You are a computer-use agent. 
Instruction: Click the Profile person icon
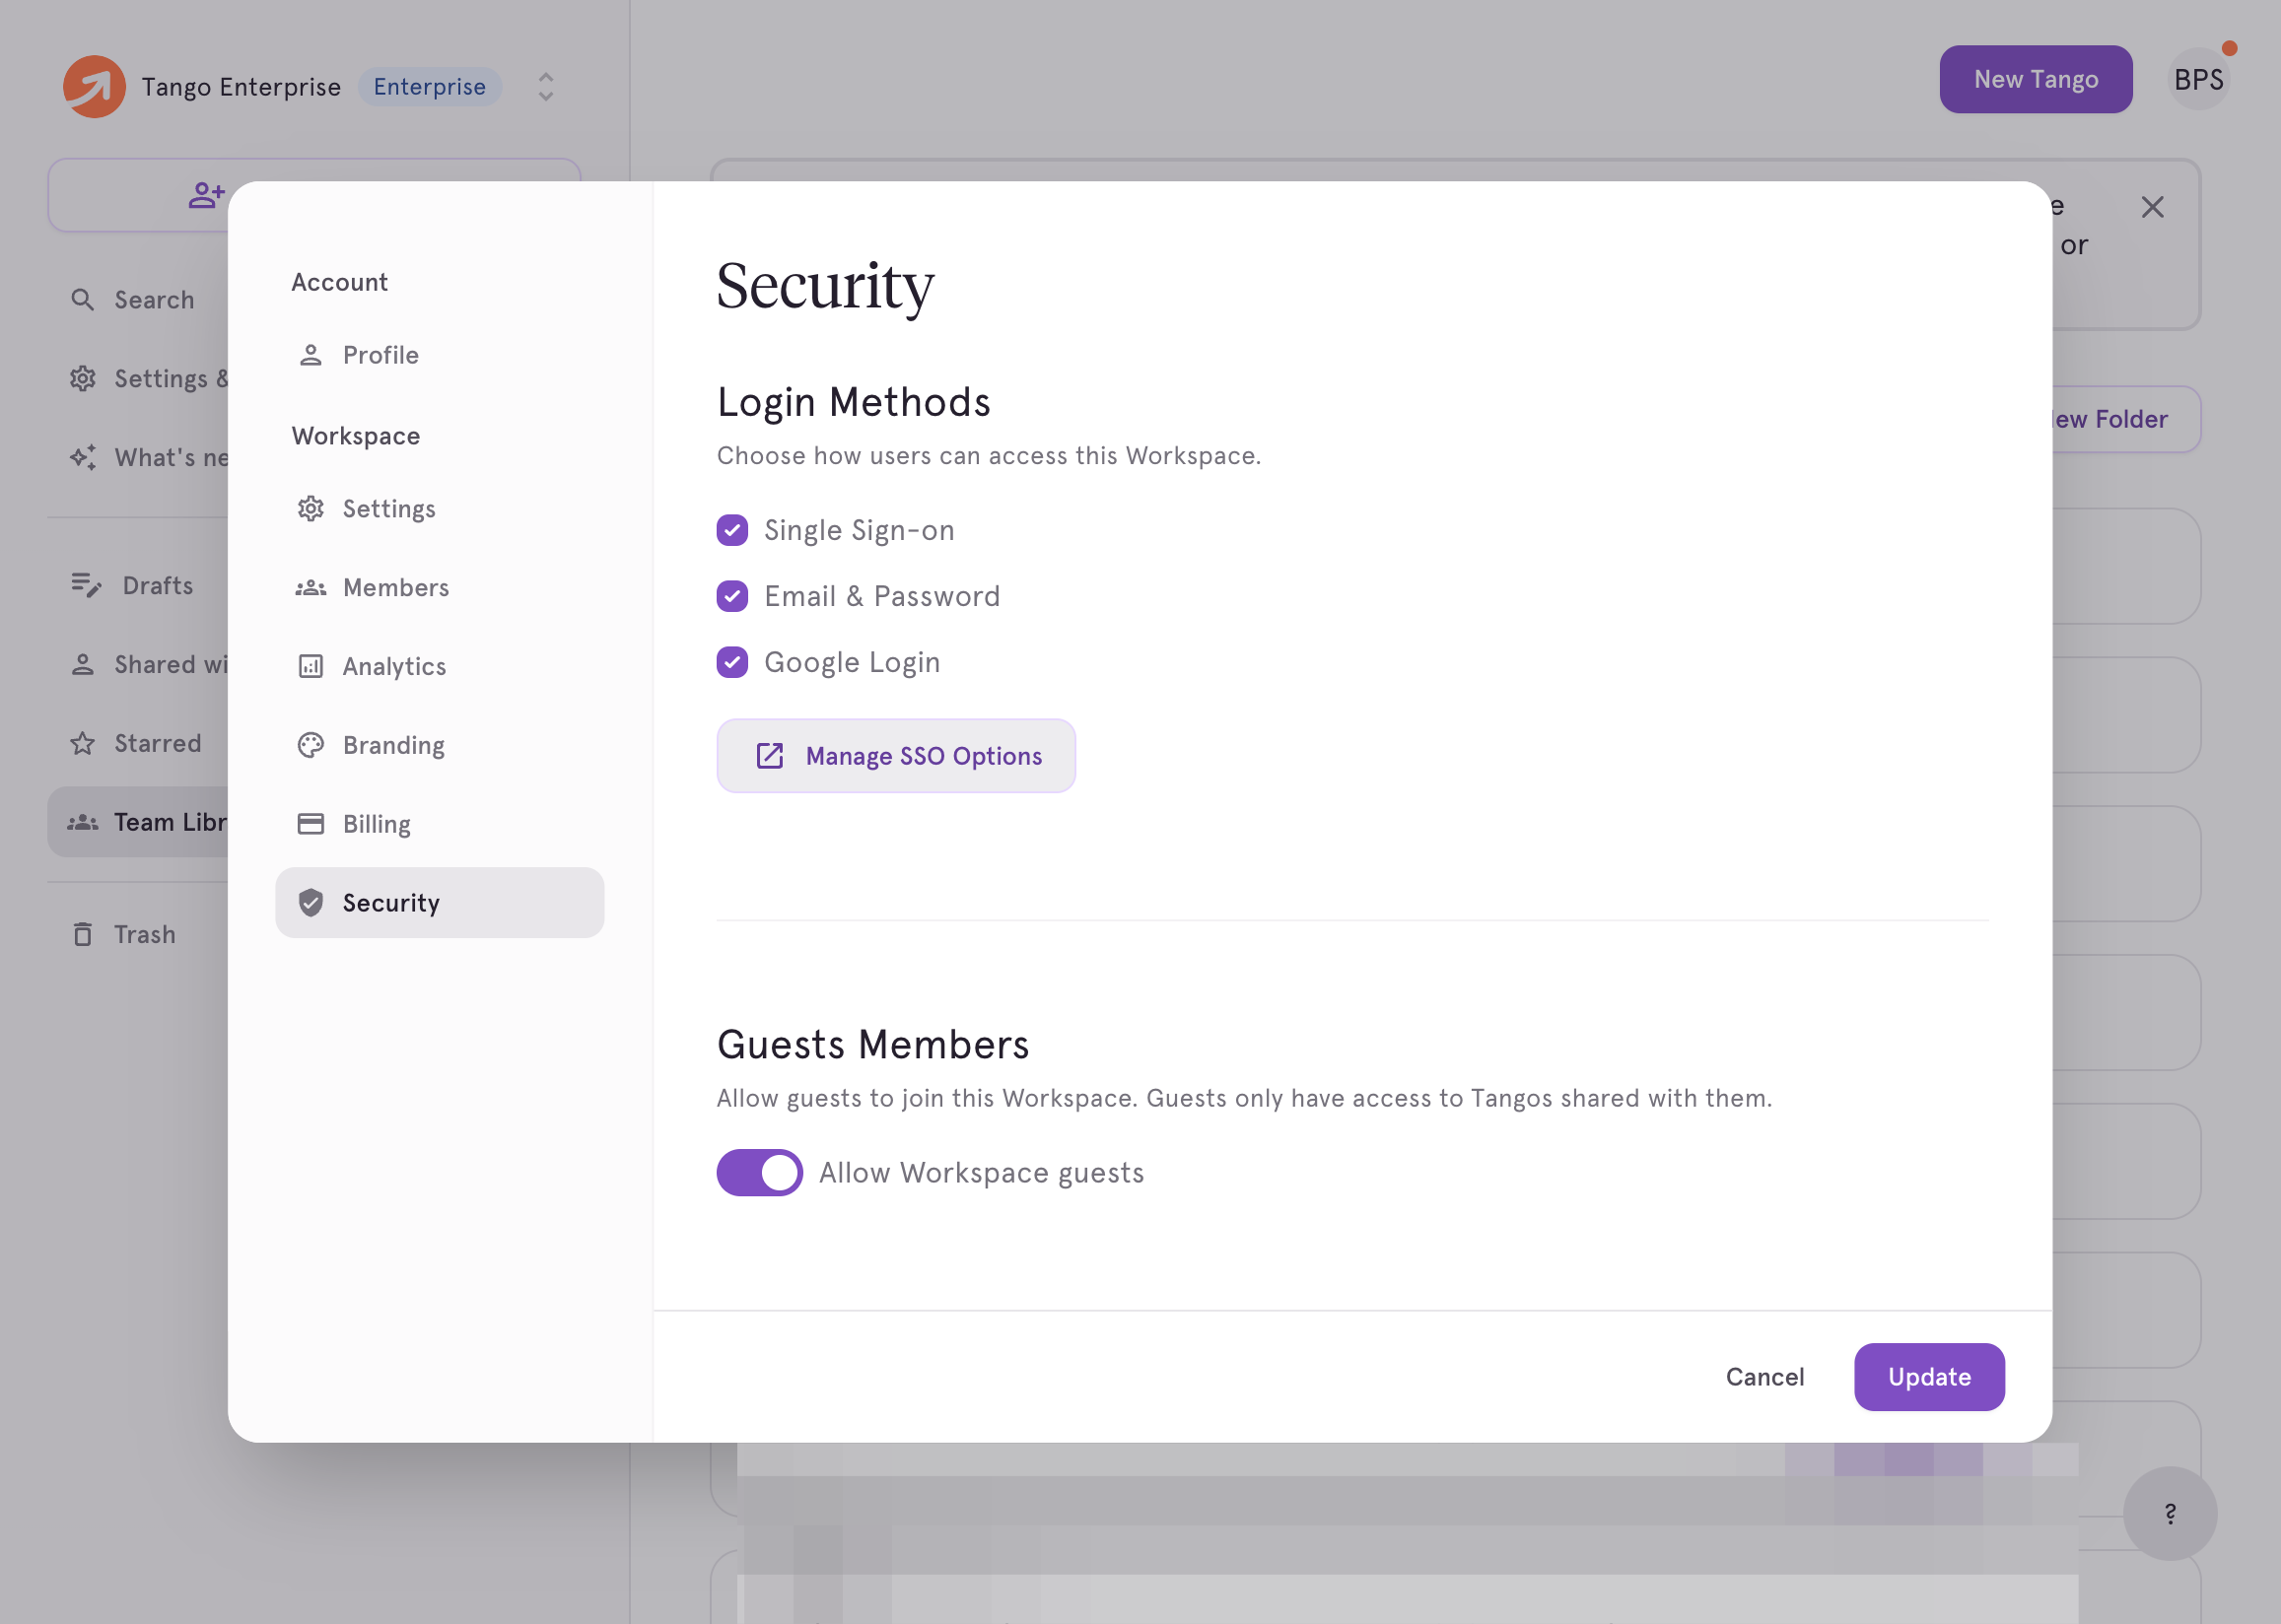(x=311, y=355)
